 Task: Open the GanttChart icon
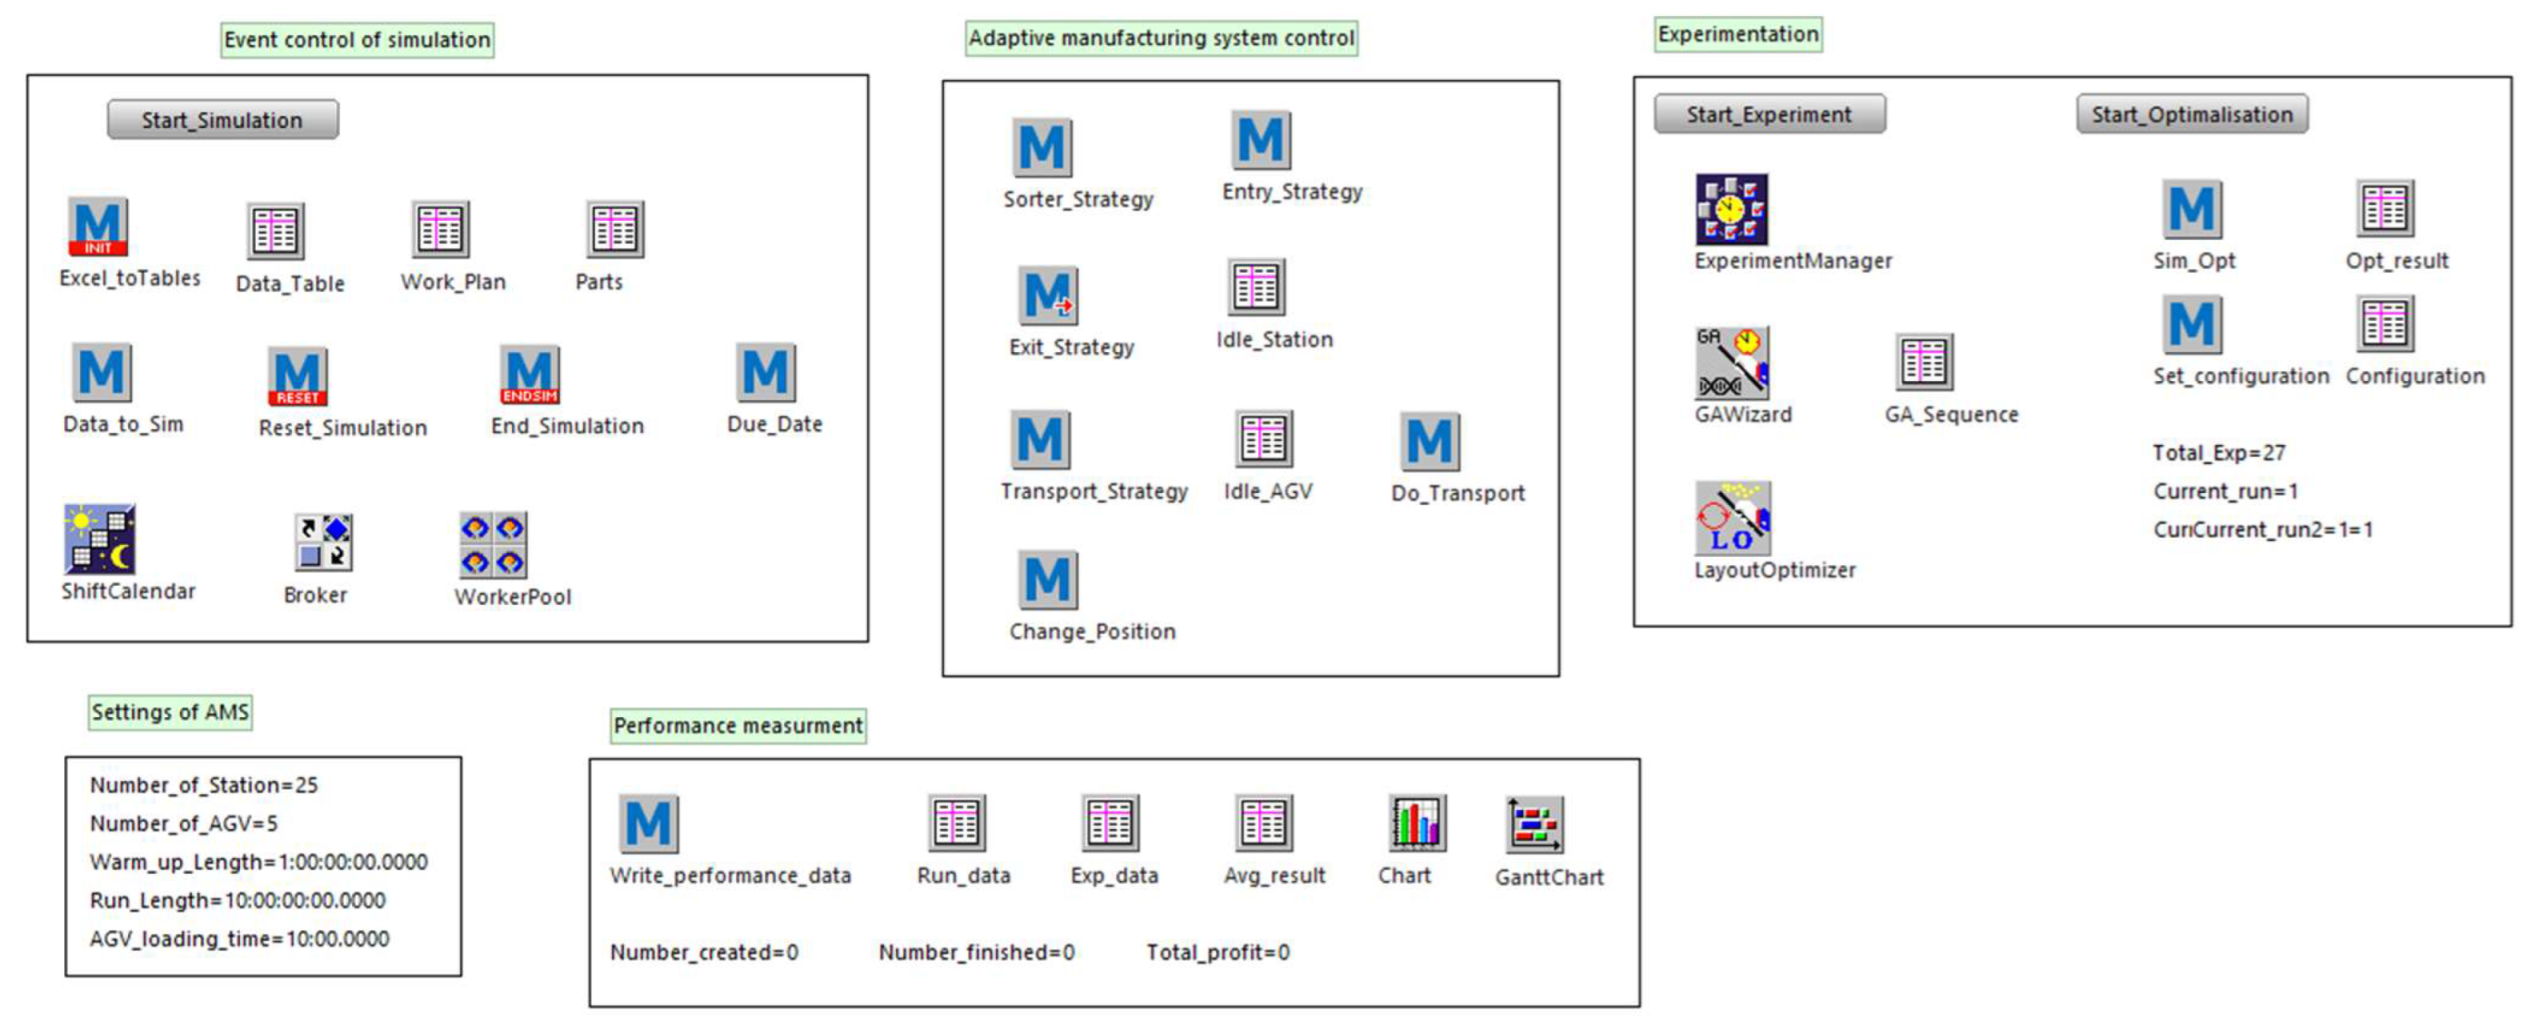click(x=1535, y=824)
